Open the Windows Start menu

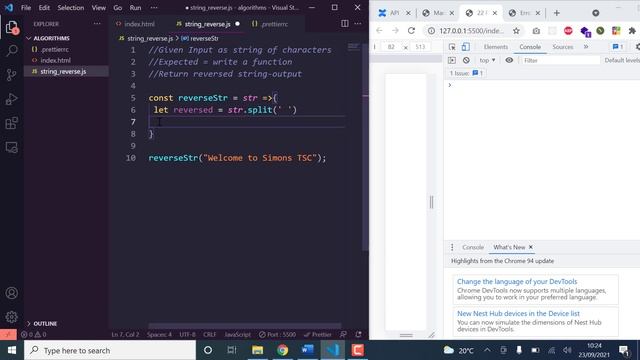pos(12,350)
